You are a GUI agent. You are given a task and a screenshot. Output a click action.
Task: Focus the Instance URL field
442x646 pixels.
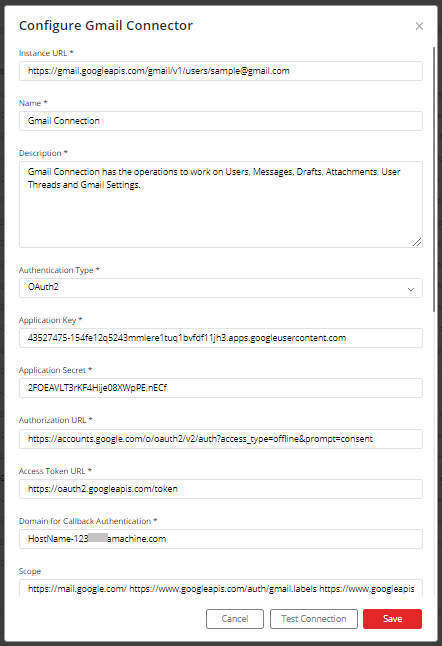pos(221,71)
